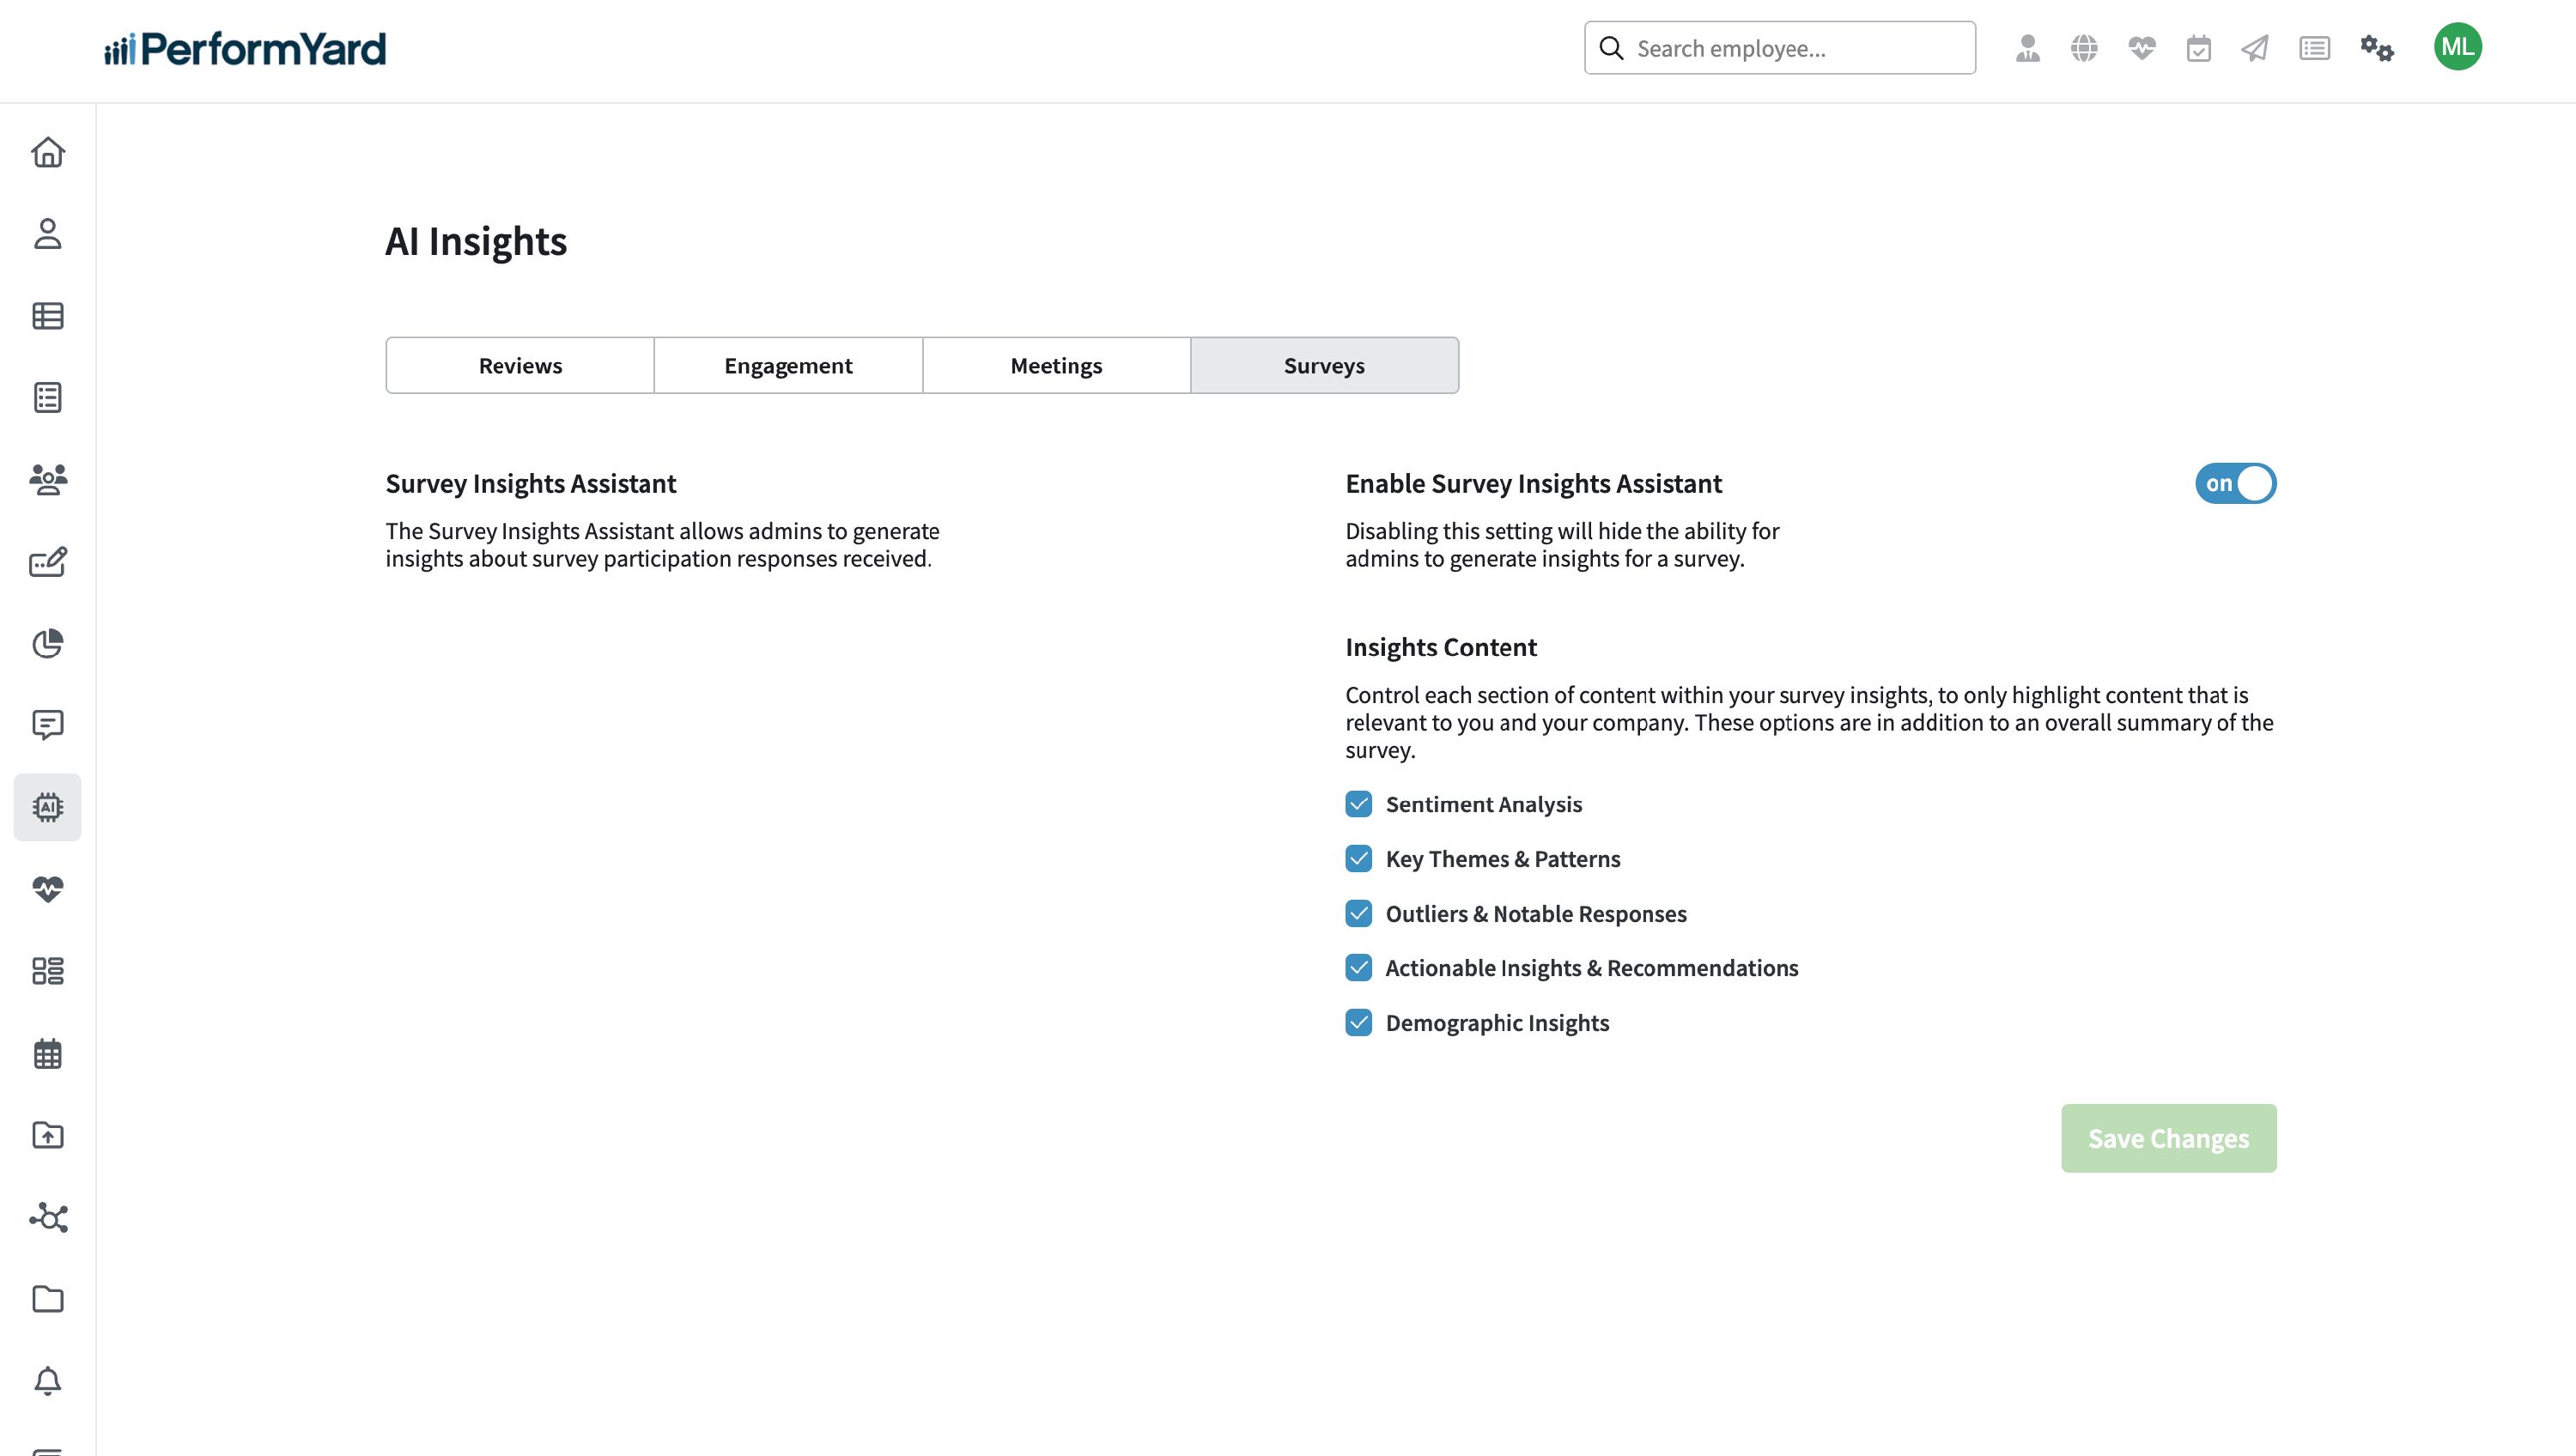The height and width of the screenshot is (1456, 2576).
Task: Toggle the Demographic Insights checkbox
Action: point(1358,1022)
